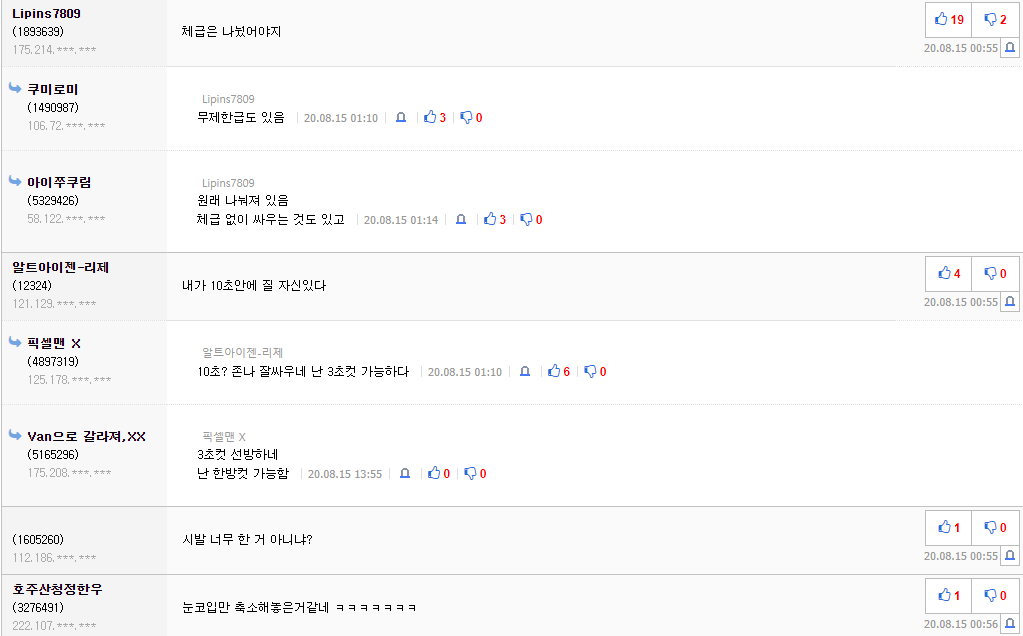Report the 픽셀맨 X reply via bell icon

coord(525,371)
